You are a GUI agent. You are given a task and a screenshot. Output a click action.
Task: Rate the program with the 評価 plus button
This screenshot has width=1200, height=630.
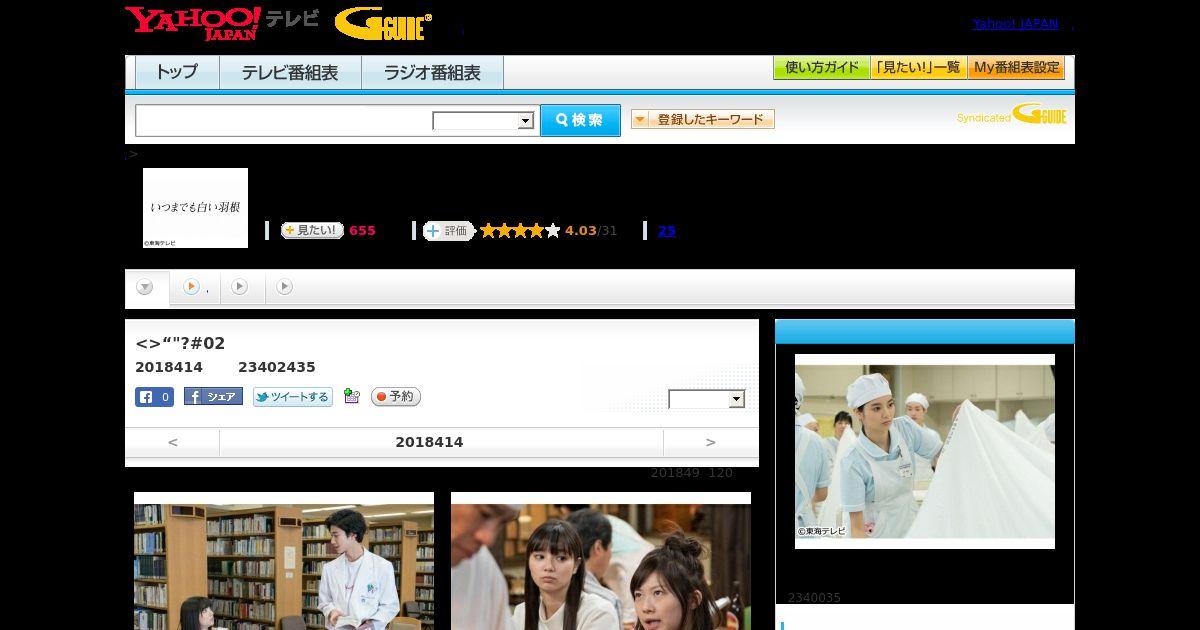(x=448, y=231)
